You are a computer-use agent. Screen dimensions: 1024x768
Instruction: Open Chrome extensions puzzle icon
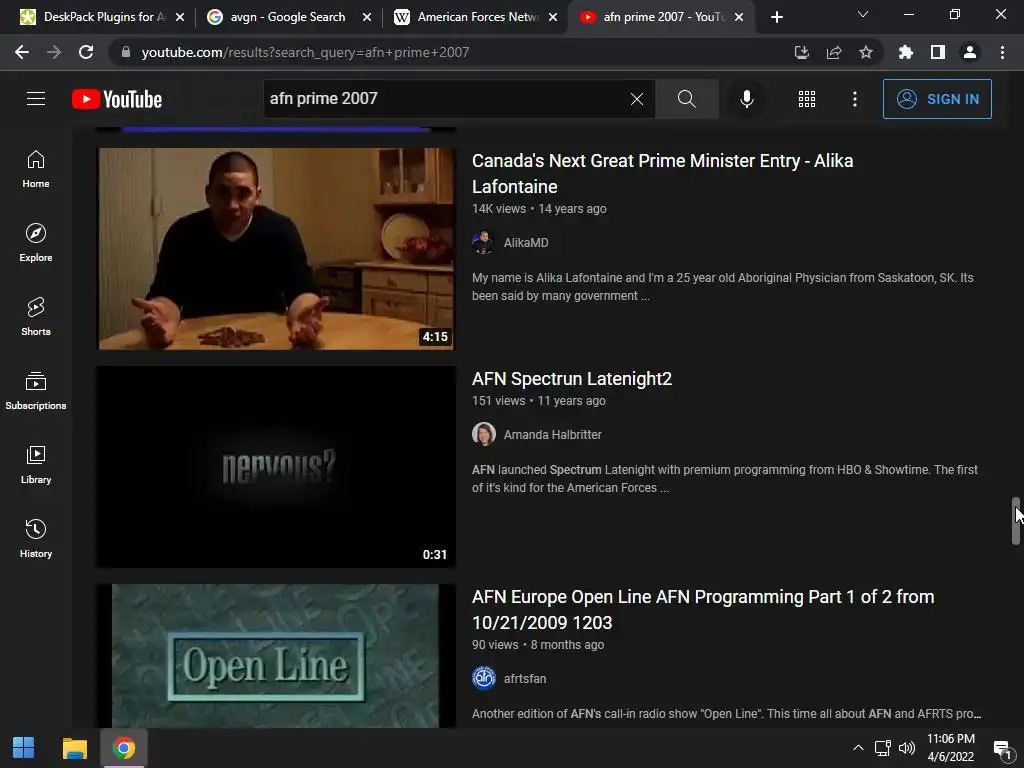[x=905, y=52]
